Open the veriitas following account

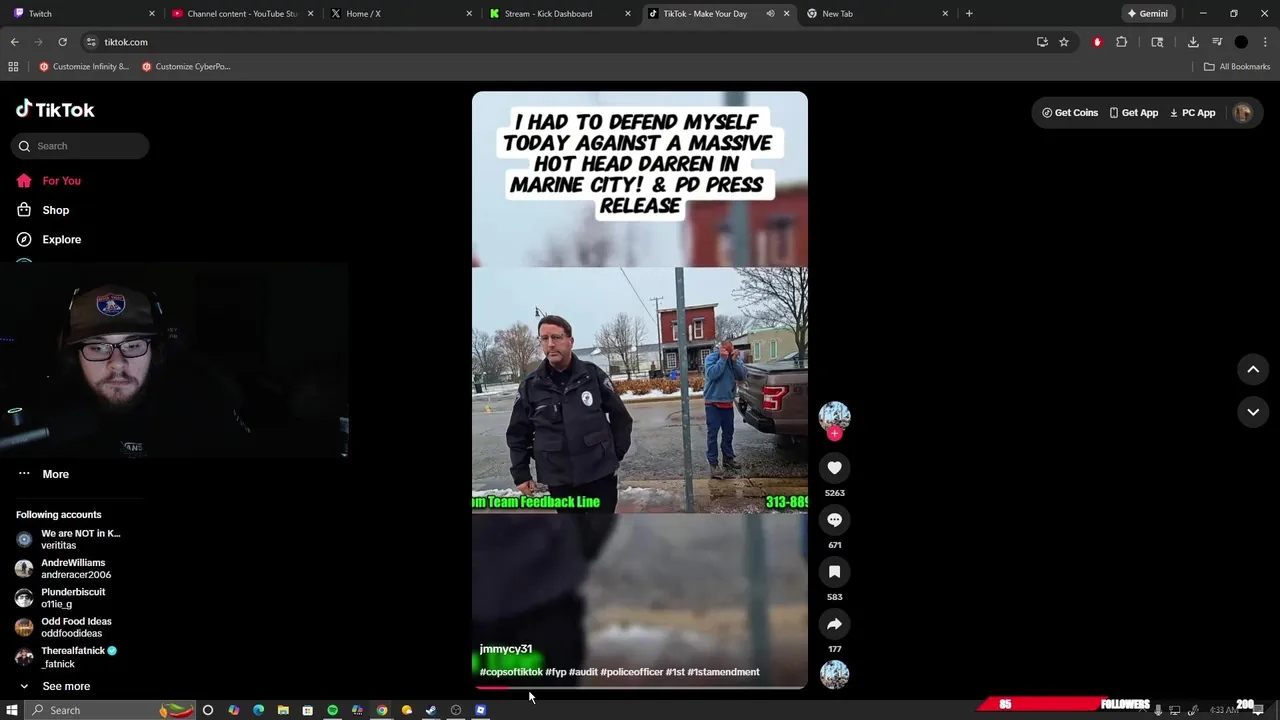point(68,539)
